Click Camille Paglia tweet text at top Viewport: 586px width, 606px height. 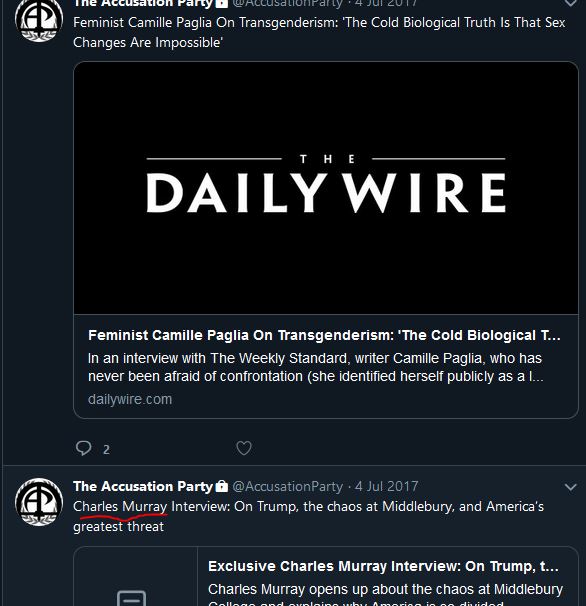tap(319, 32)
